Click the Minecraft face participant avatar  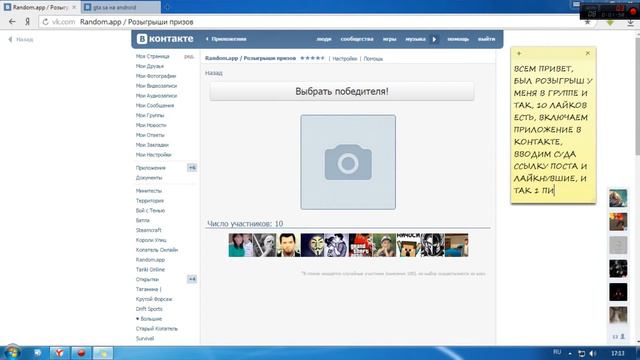click(x=409, y=245)
